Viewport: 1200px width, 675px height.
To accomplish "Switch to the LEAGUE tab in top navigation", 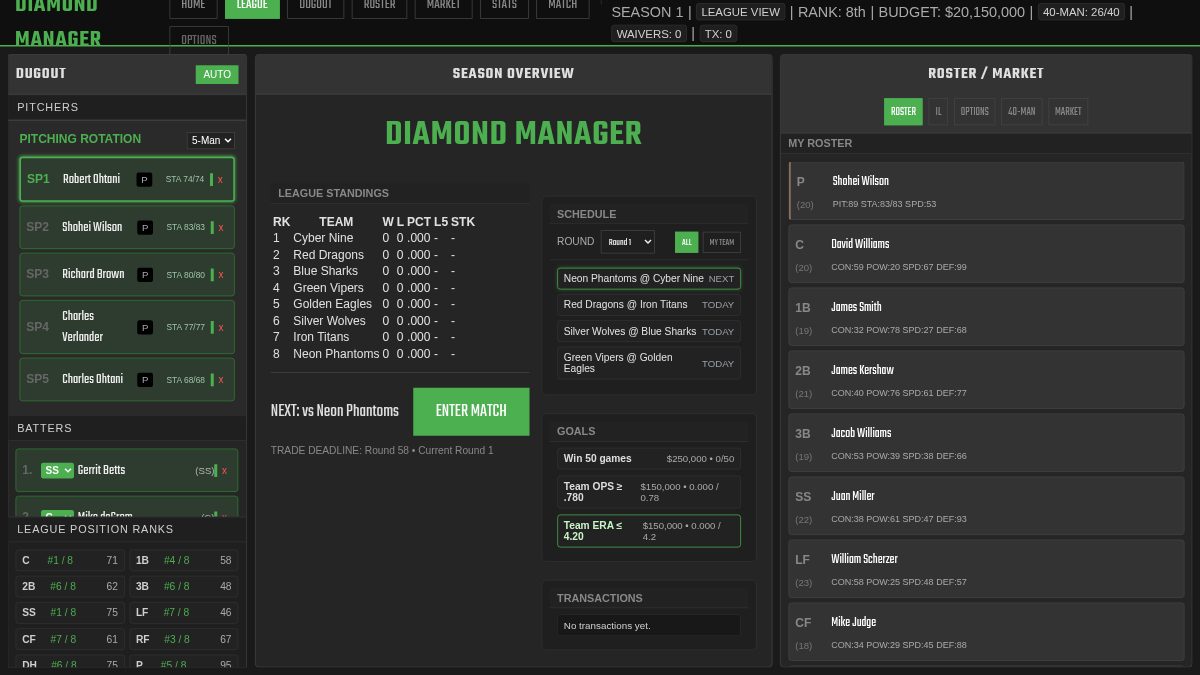I will (x=252, y=6).
